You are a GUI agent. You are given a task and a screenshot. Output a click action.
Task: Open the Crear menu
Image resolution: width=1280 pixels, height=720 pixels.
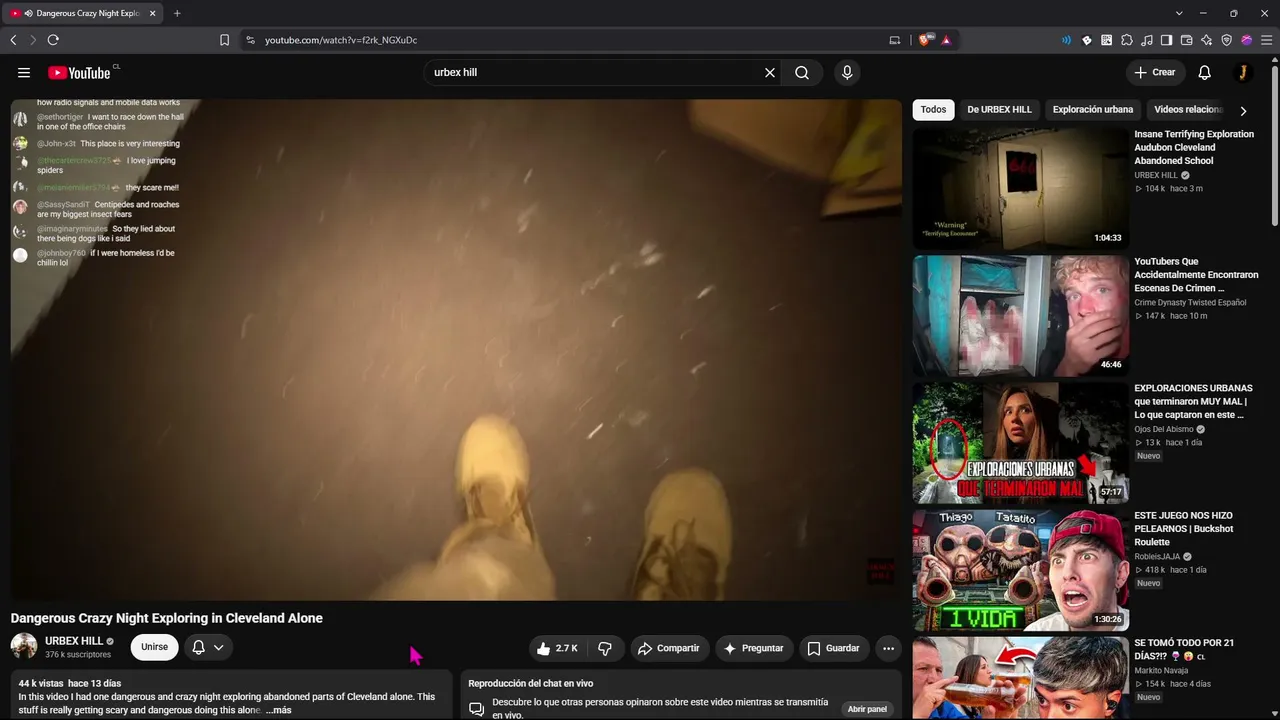1155,73
